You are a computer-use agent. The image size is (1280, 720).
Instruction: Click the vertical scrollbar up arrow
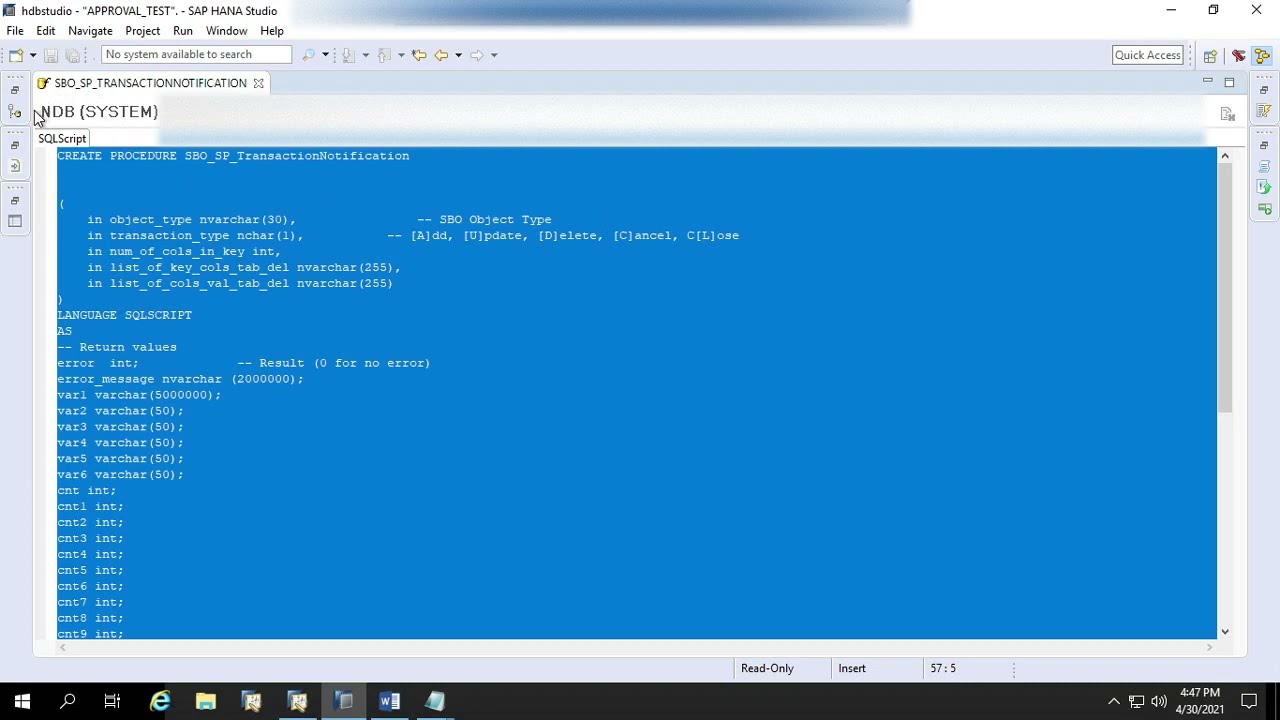(1224, 156)
